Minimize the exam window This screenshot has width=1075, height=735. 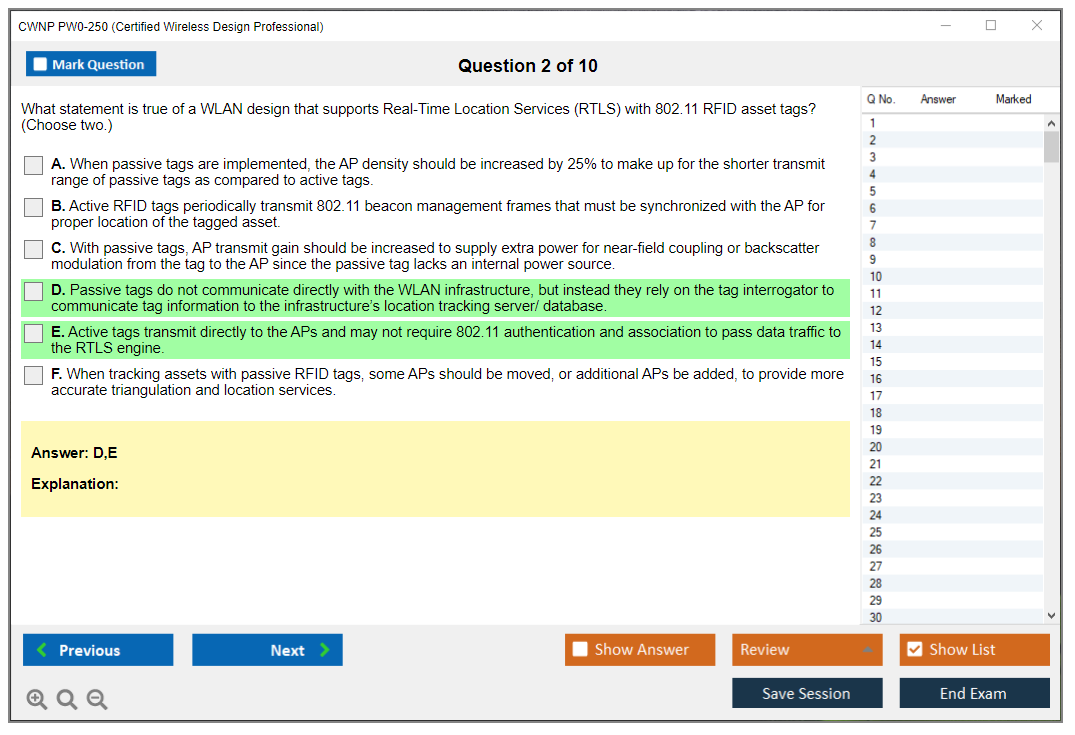tap(945, 26)
